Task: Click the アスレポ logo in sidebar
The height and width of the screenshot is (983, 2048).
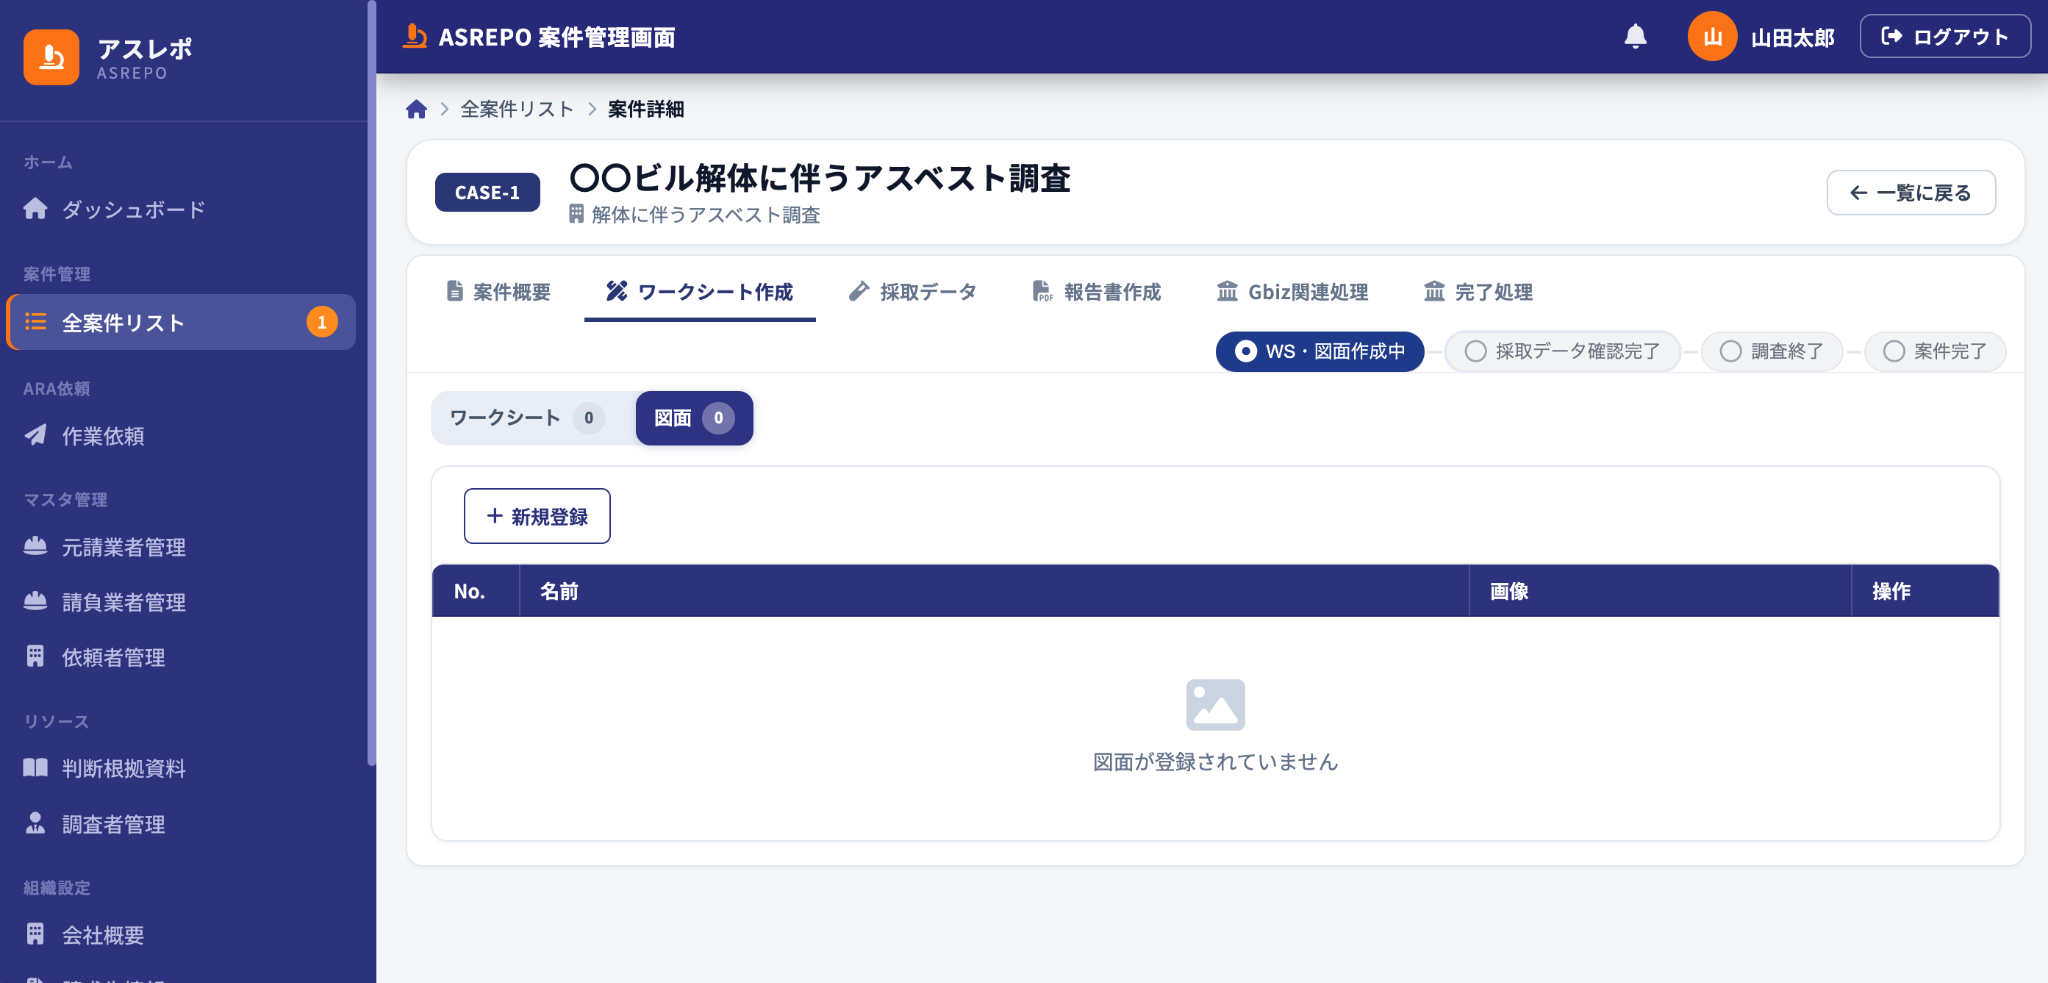Action: coord(108,58)
